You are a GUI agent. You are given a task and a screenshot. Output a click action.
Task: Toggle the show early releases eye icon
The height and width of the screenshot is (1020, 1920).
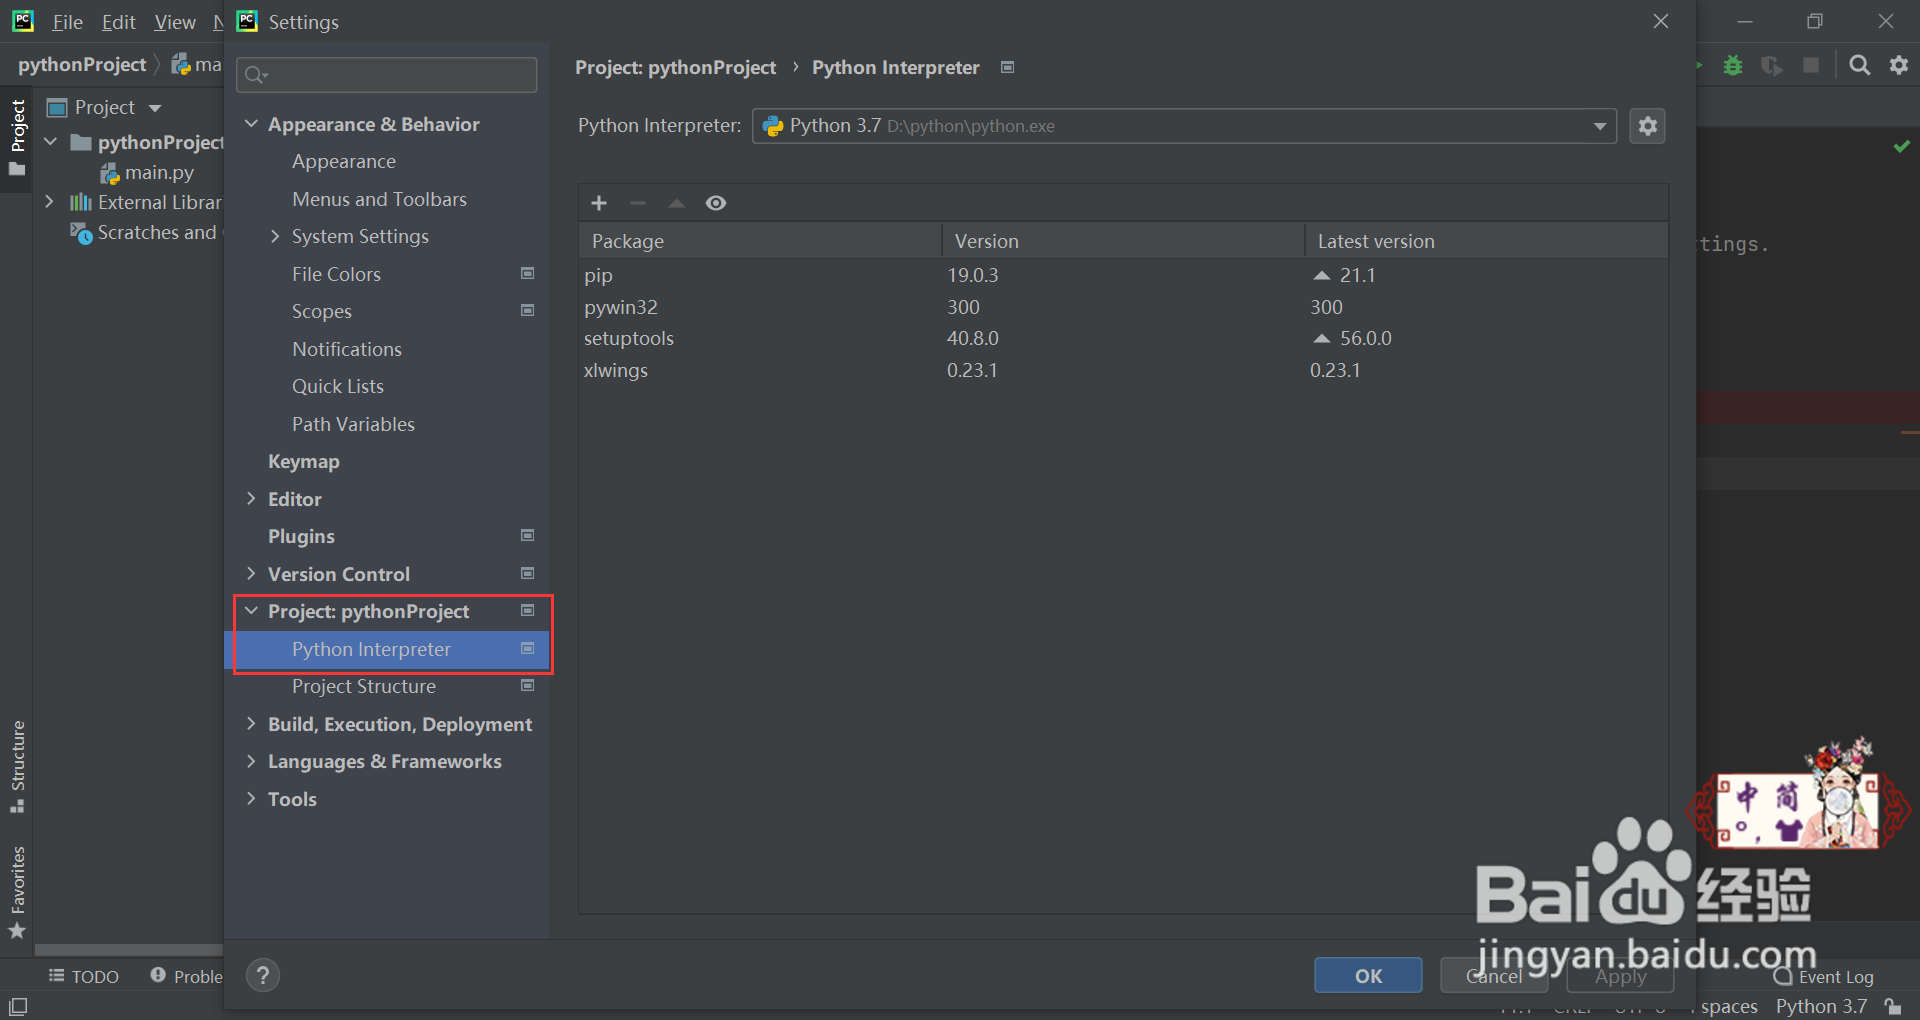tap(716, 203)
